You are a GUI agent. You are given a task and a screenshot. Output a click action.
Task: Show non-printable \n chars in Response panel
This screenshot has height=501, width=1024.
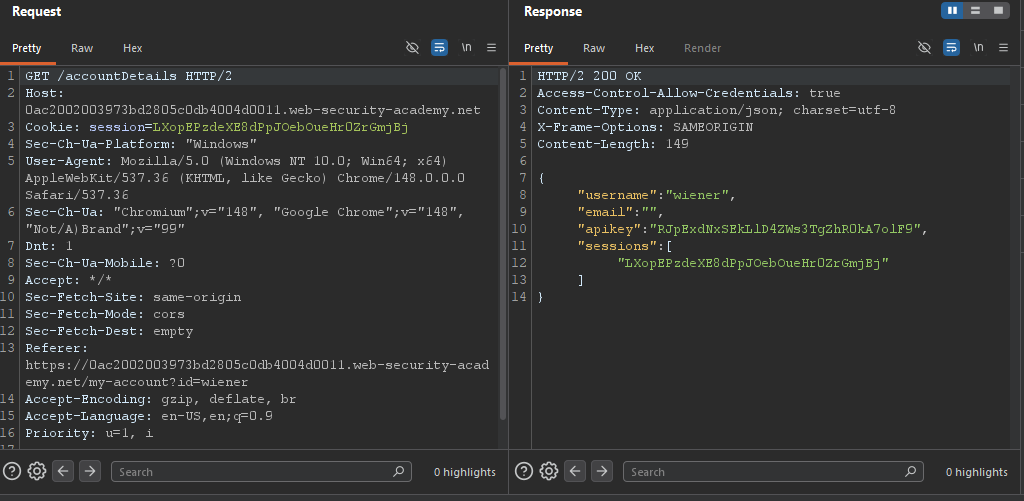click(x=978, y=48)
